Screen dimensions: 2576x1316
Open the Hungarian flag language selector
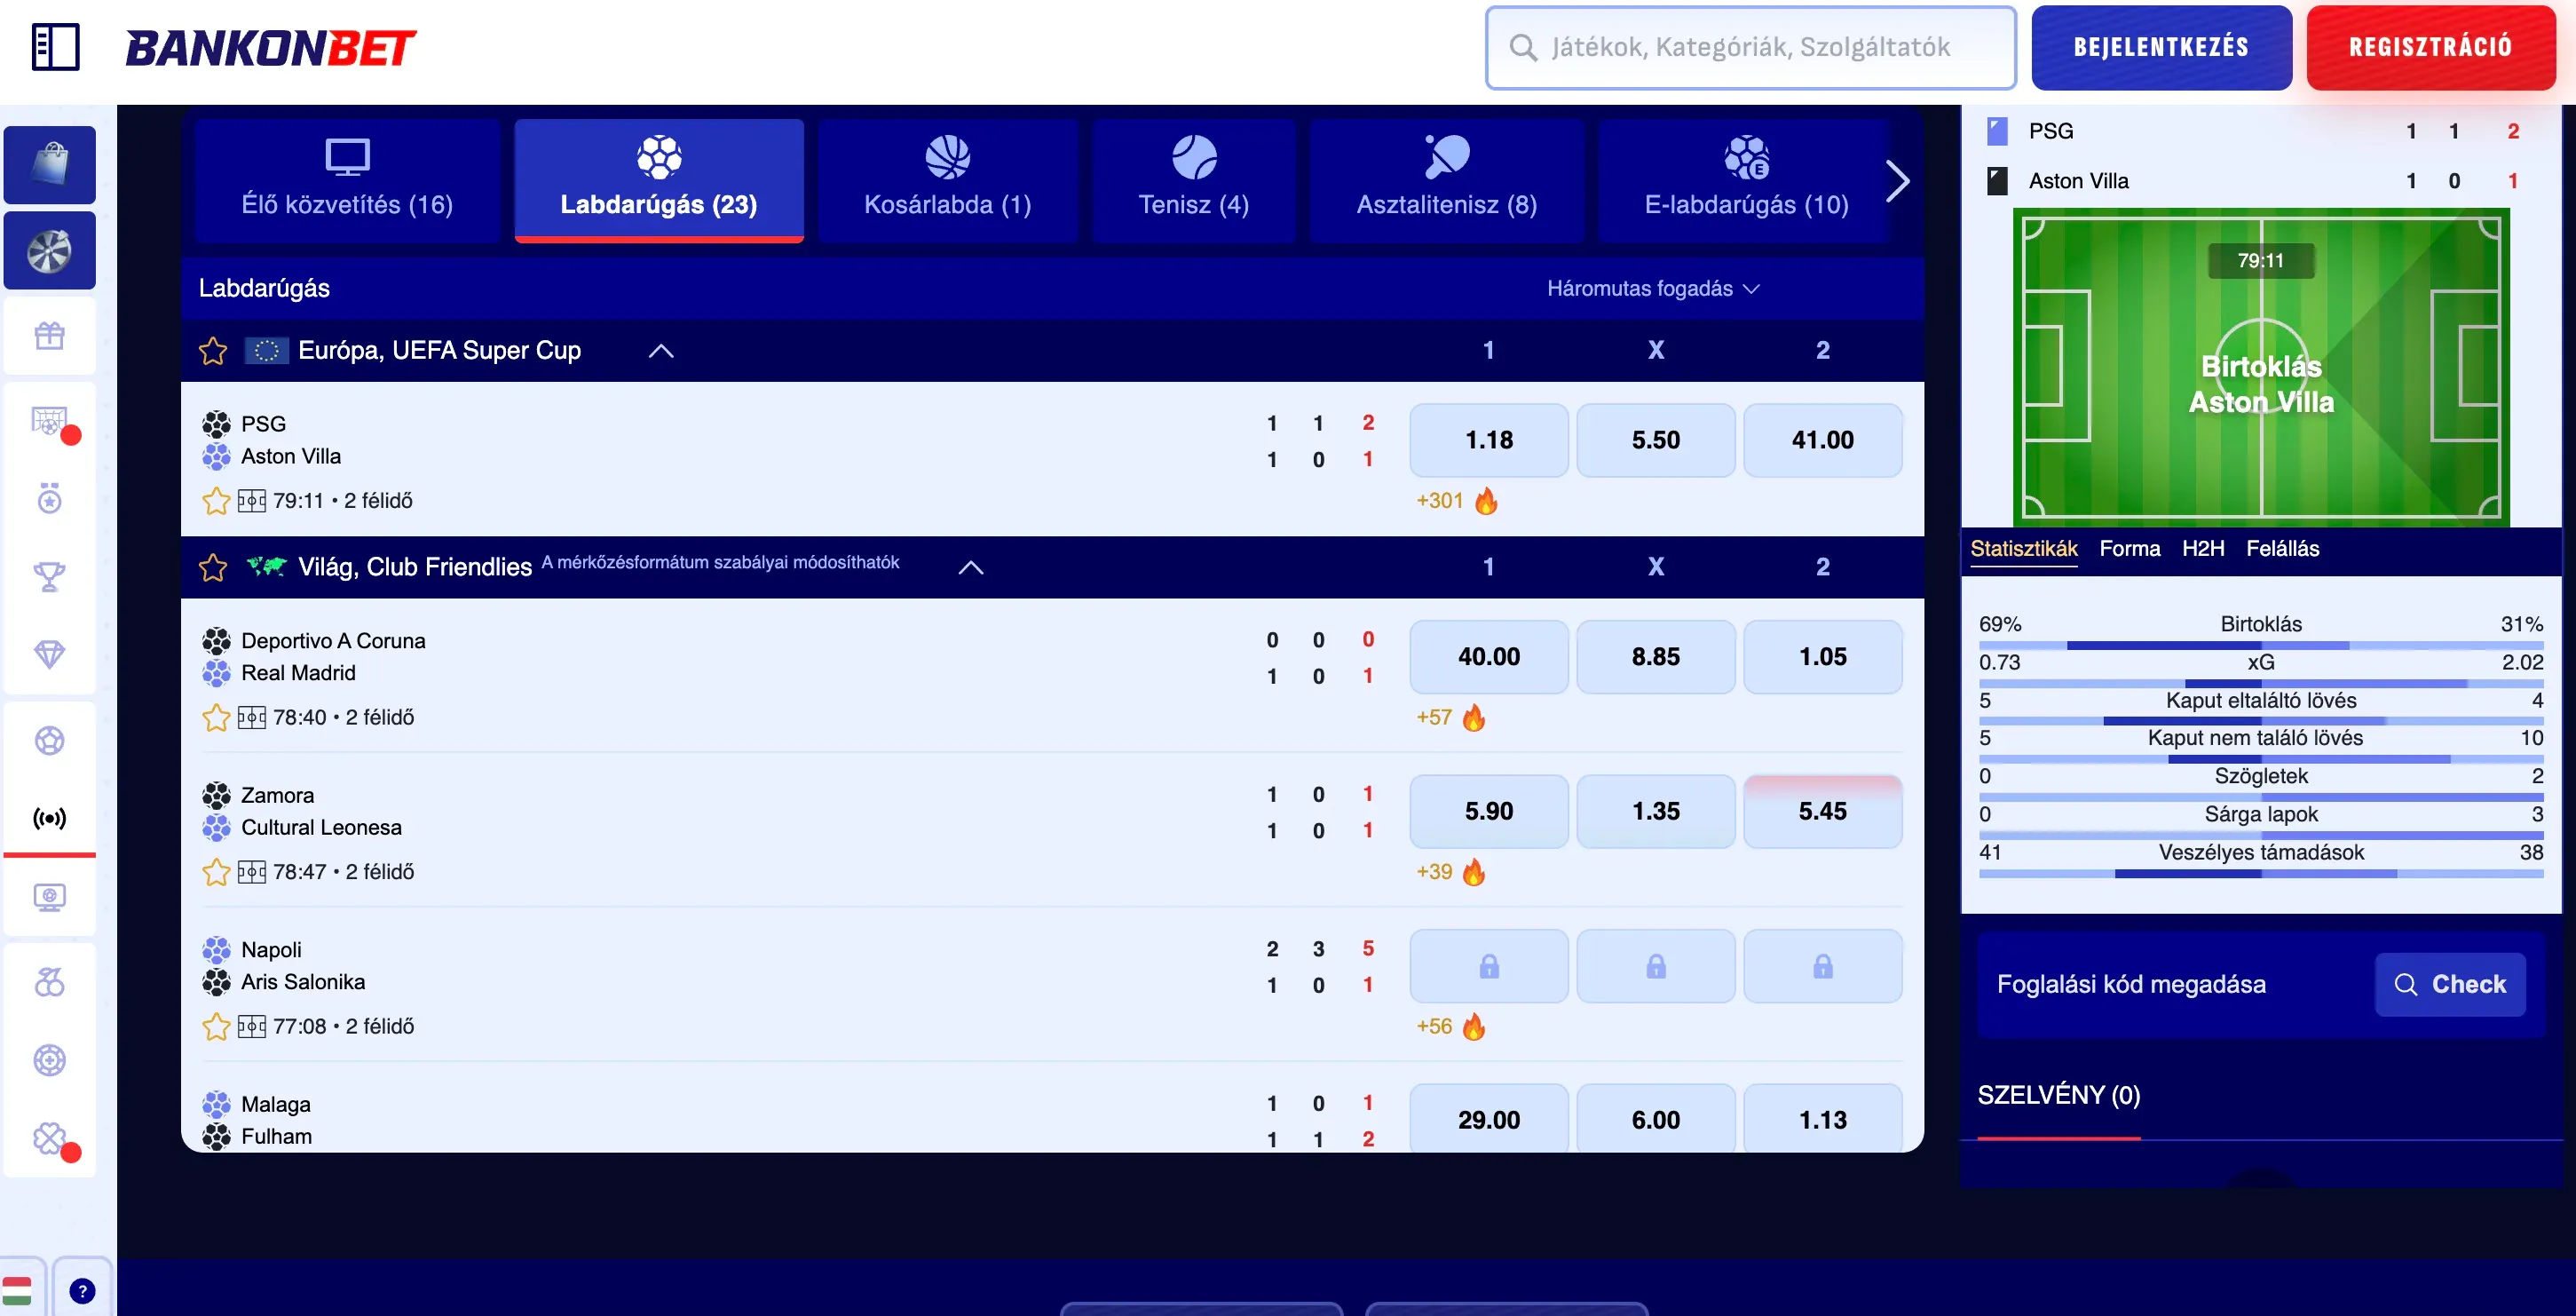click(17, 1290)
